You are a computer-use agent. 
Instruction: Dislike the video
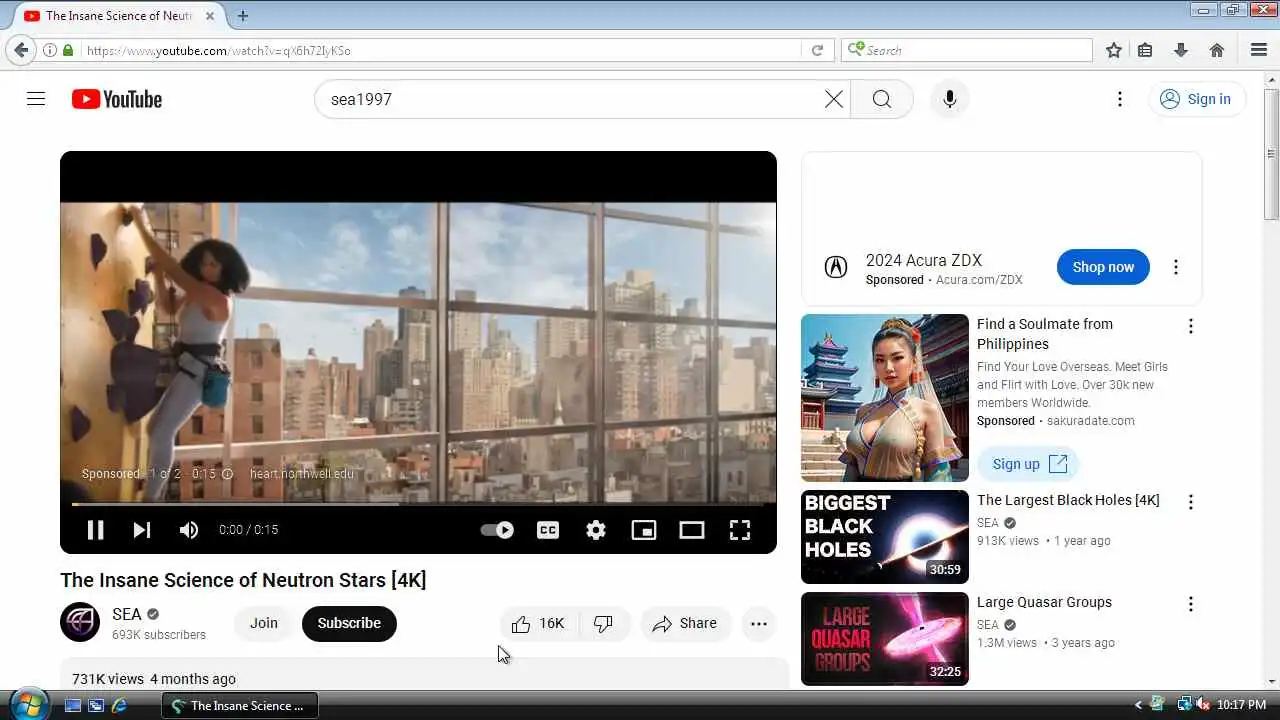pyautogui.click(x=604, y=623)
